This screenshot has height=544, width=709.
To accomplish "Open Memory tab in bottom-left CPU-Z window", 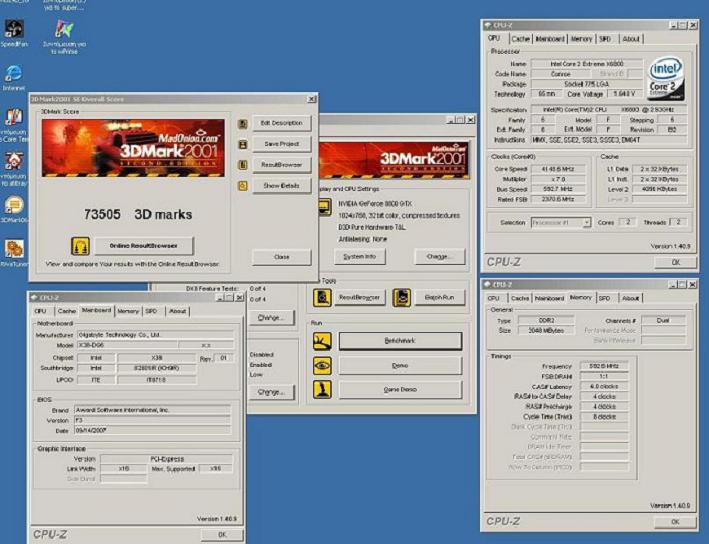I will click(x=128, y=312).
